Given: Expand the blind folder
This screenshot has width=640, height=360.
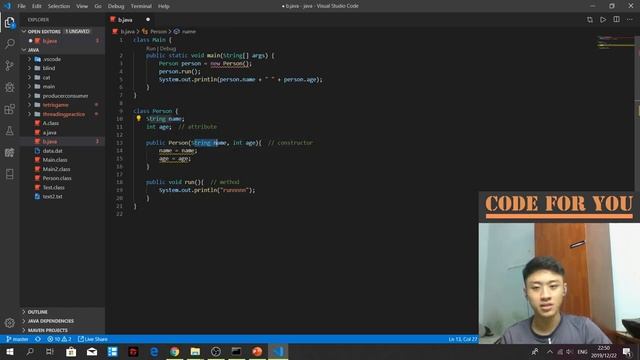Looking at the screenshot, I should point(62,68).
